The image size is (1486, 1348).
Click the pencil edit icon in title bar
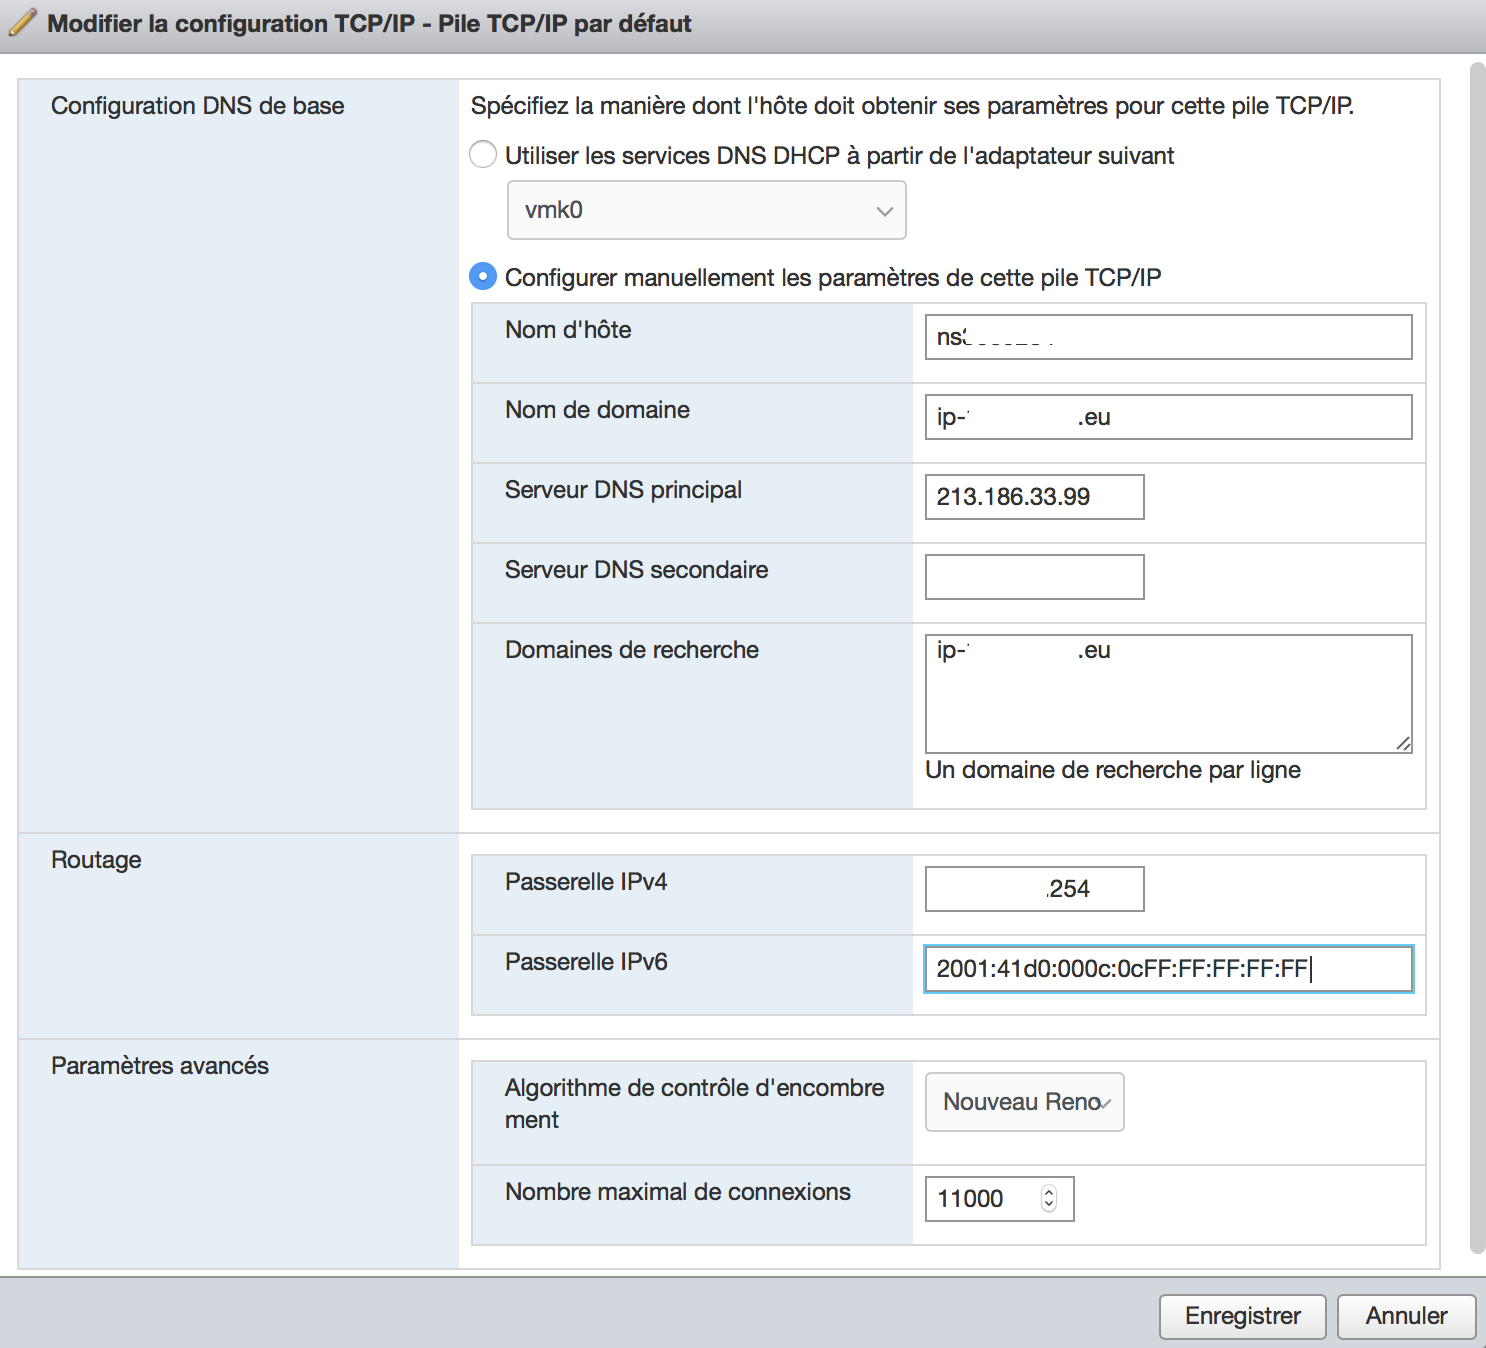[x=23, y=23]
